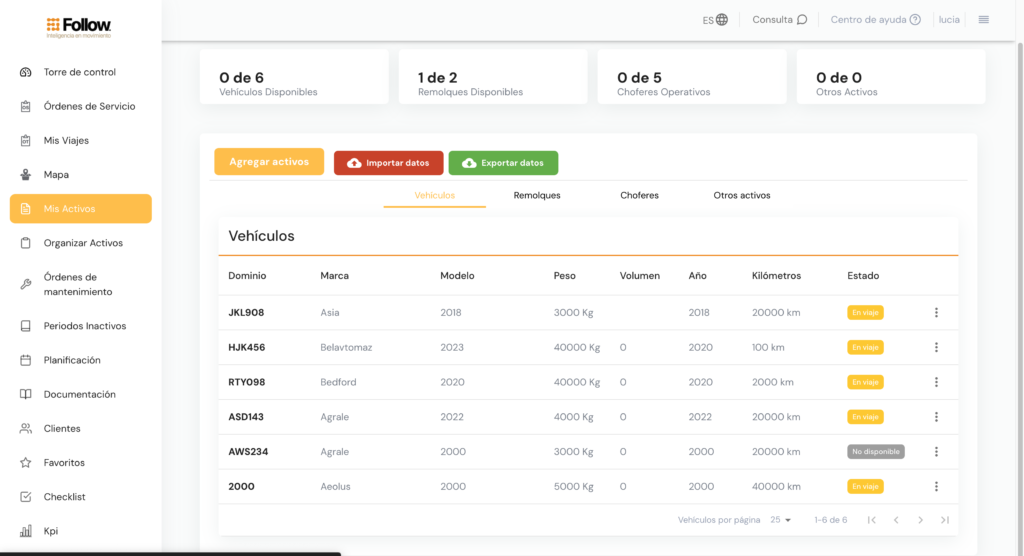Screen dimensions: 1024x556
Task: Open Torre de control sidebar icon
Action: pyautogui.click(x=25, y=72)
